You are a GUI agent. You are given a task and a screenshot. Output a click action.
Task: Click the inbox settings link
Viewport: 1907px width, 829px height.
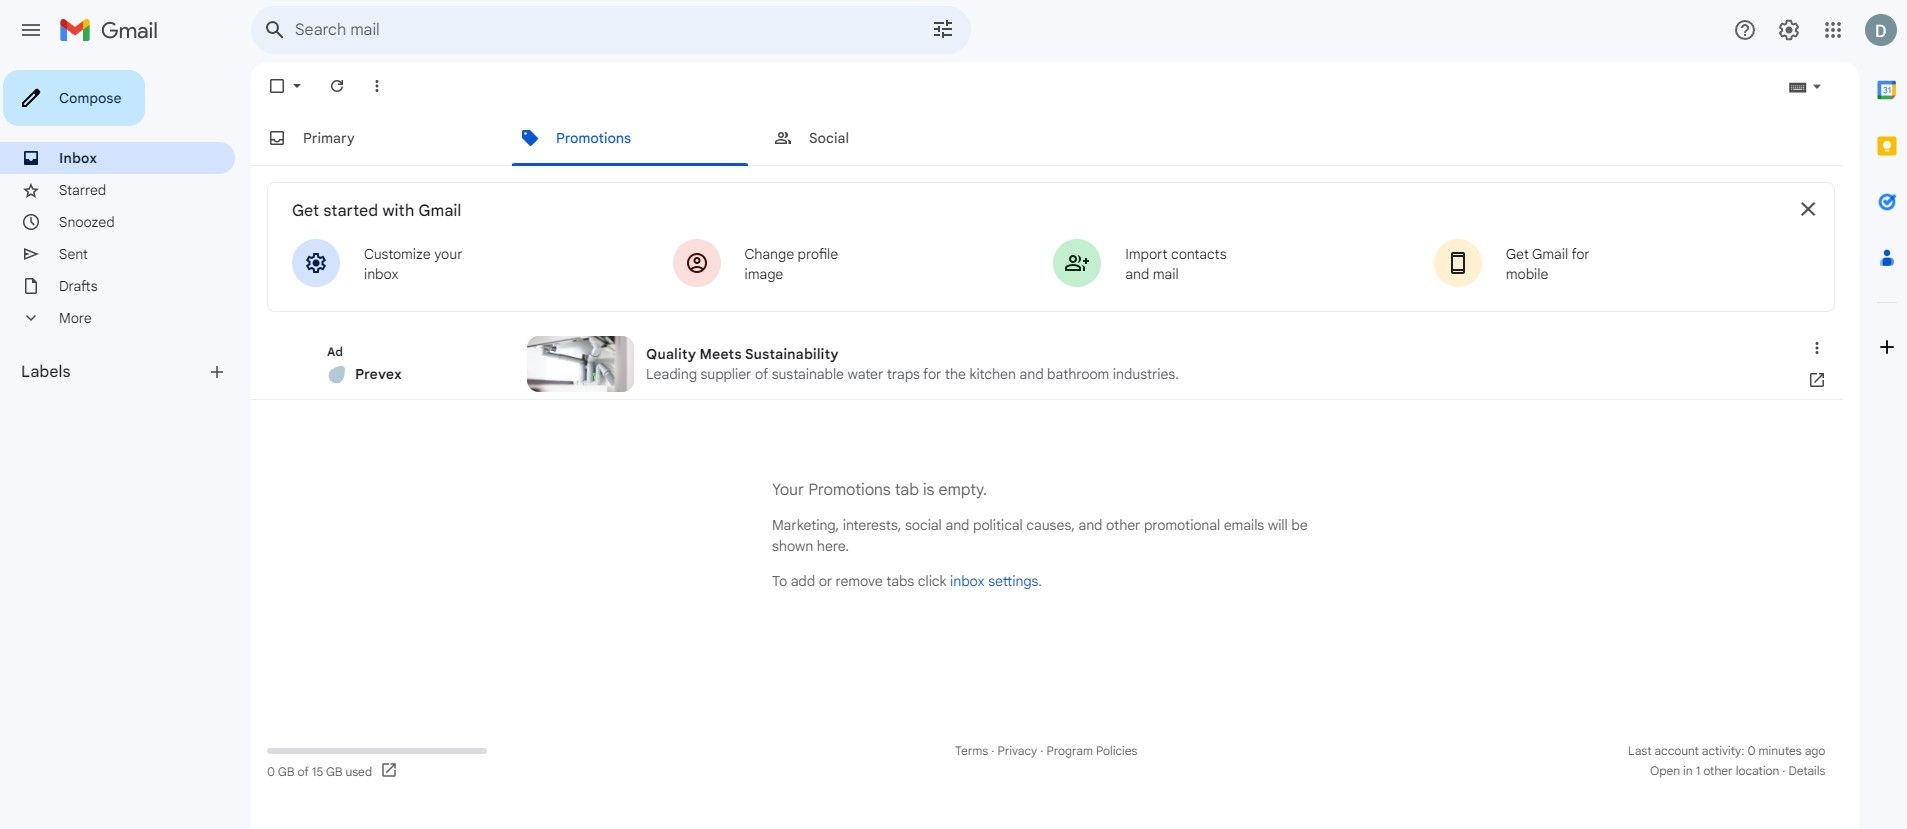(x=994, y=581)
